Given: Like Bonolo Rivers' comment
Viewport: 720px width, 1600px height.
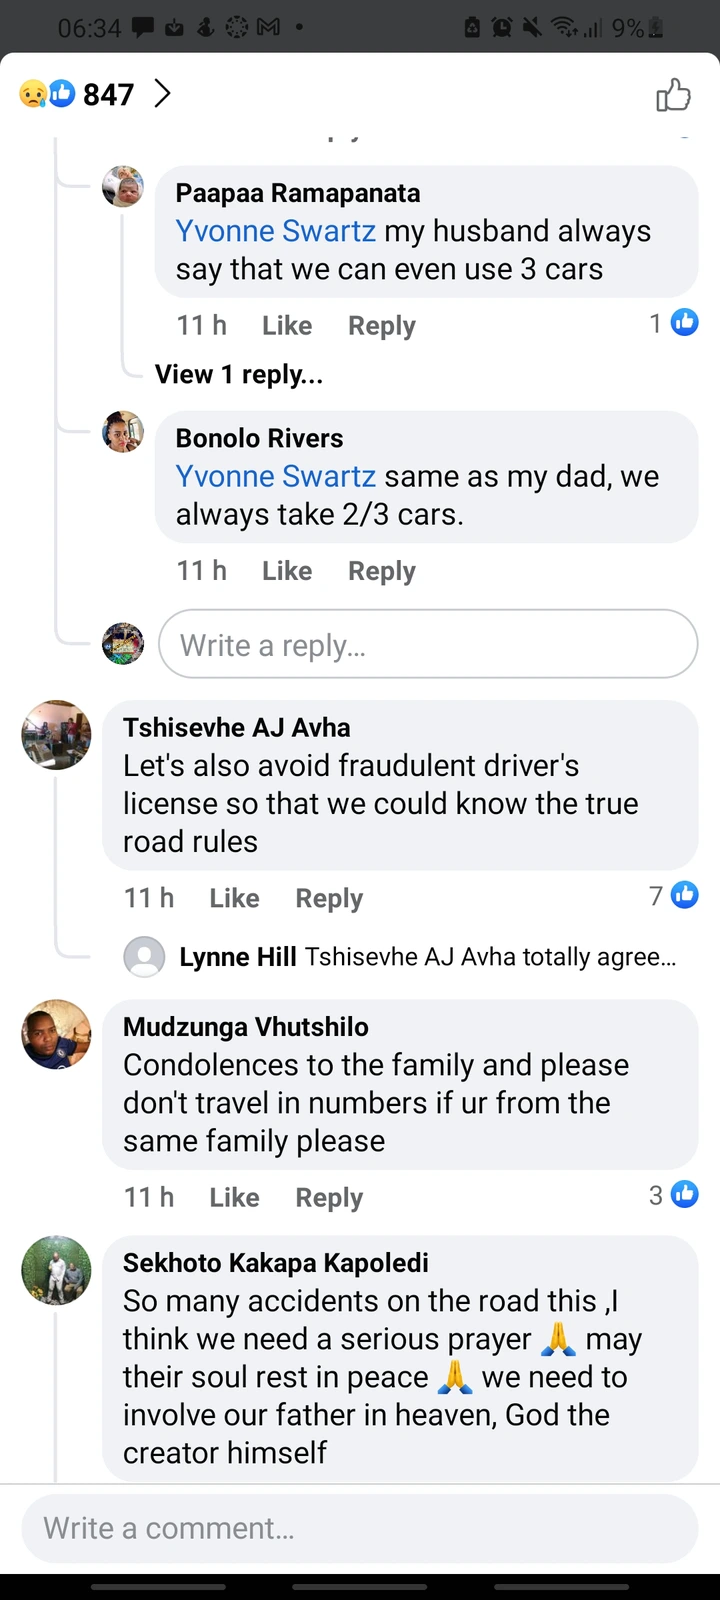Looking at the screenshot, I should point(286,571).
